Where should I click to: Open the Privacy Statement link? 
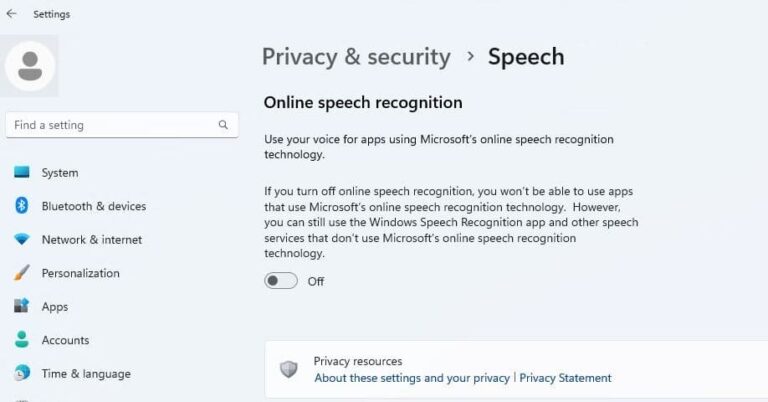pyautogui.click(x=565, y=378)
